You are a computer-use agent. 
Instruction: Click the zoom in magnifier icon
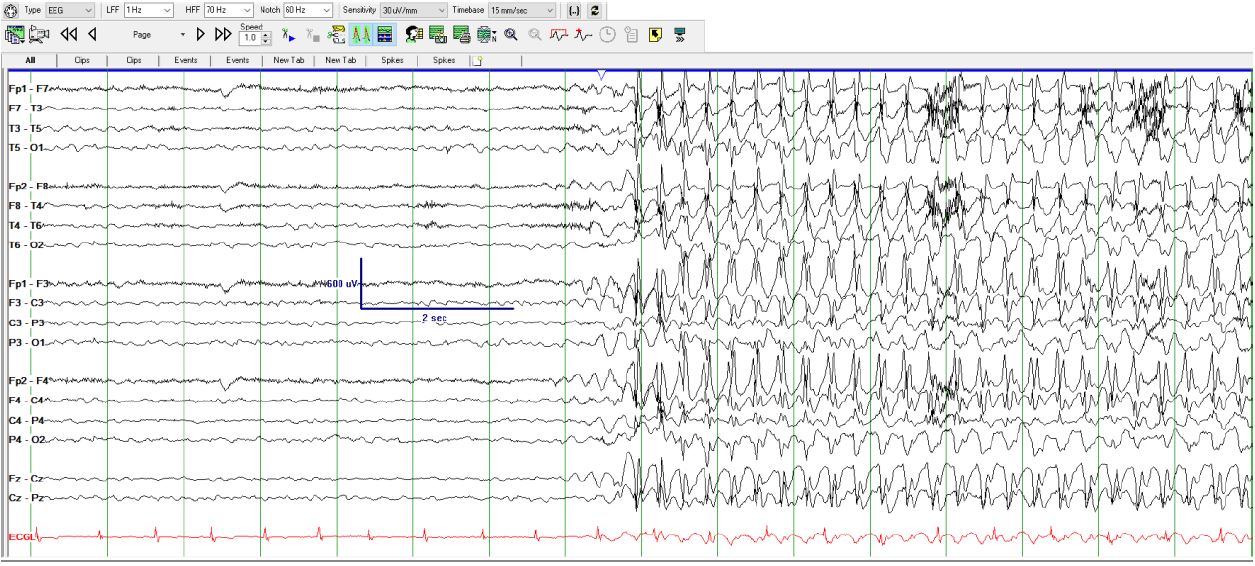(x=511, y=34)
